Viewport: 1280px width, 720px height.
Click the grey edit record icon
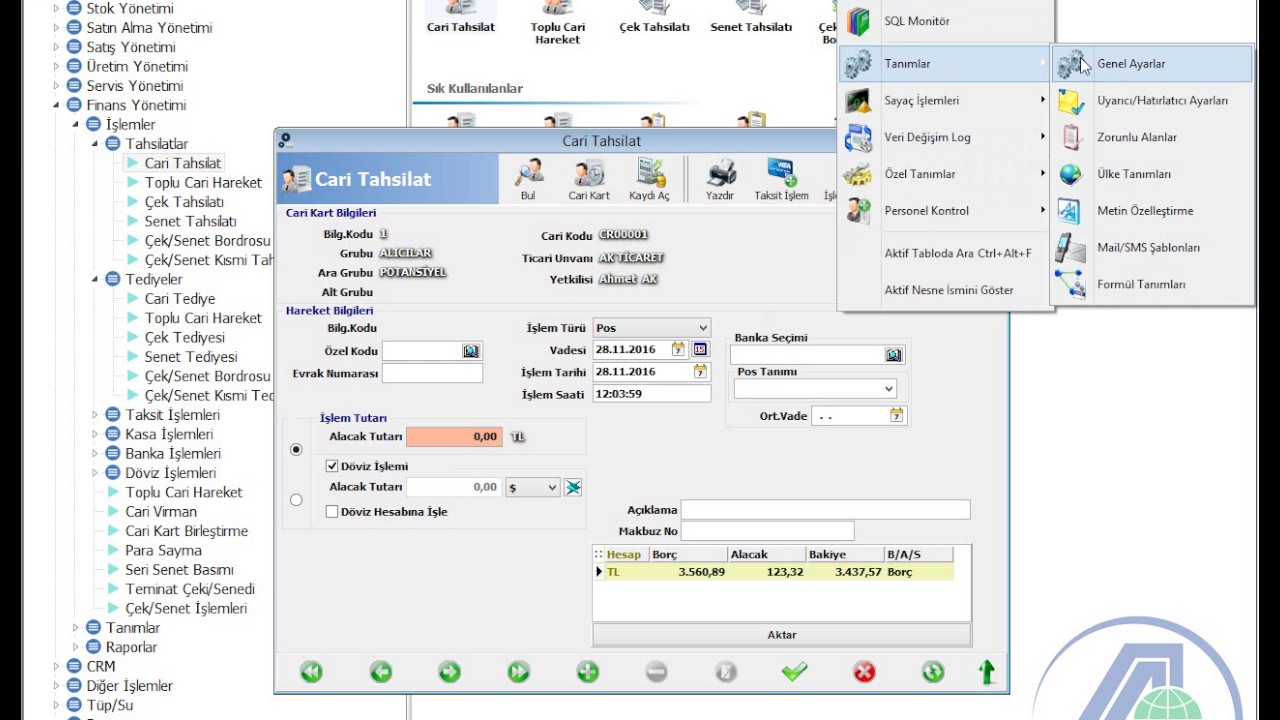click(726, 672)
